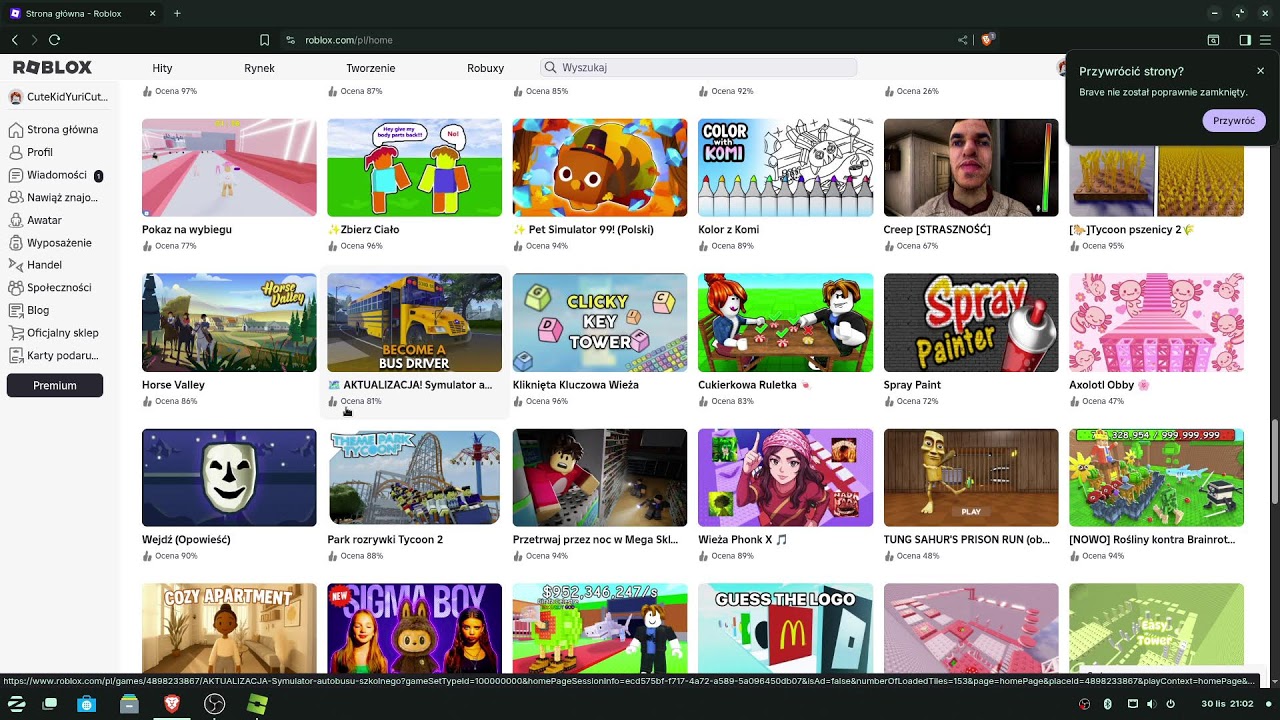Click the Wyszukaj search field
1280x720 pixels.
coord(699,67)
